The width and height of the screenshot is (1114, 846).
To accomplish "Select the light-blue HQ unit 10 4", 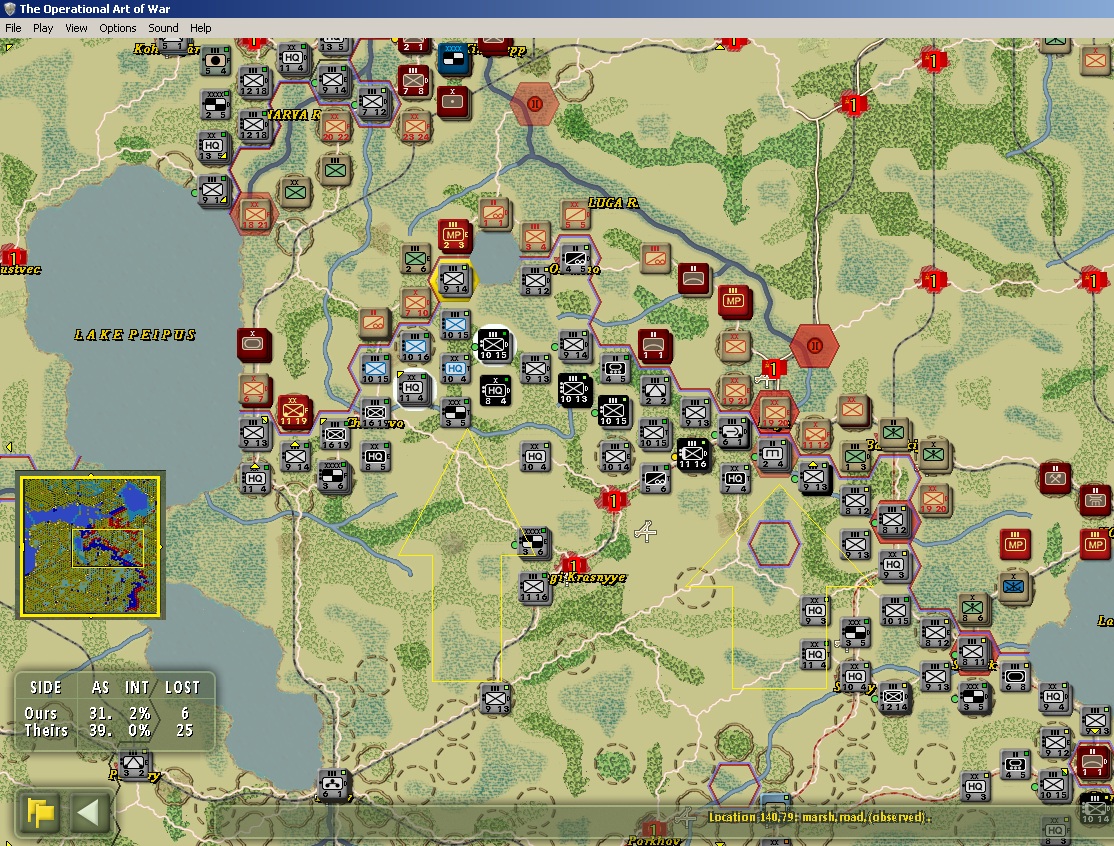I will 455,368.
